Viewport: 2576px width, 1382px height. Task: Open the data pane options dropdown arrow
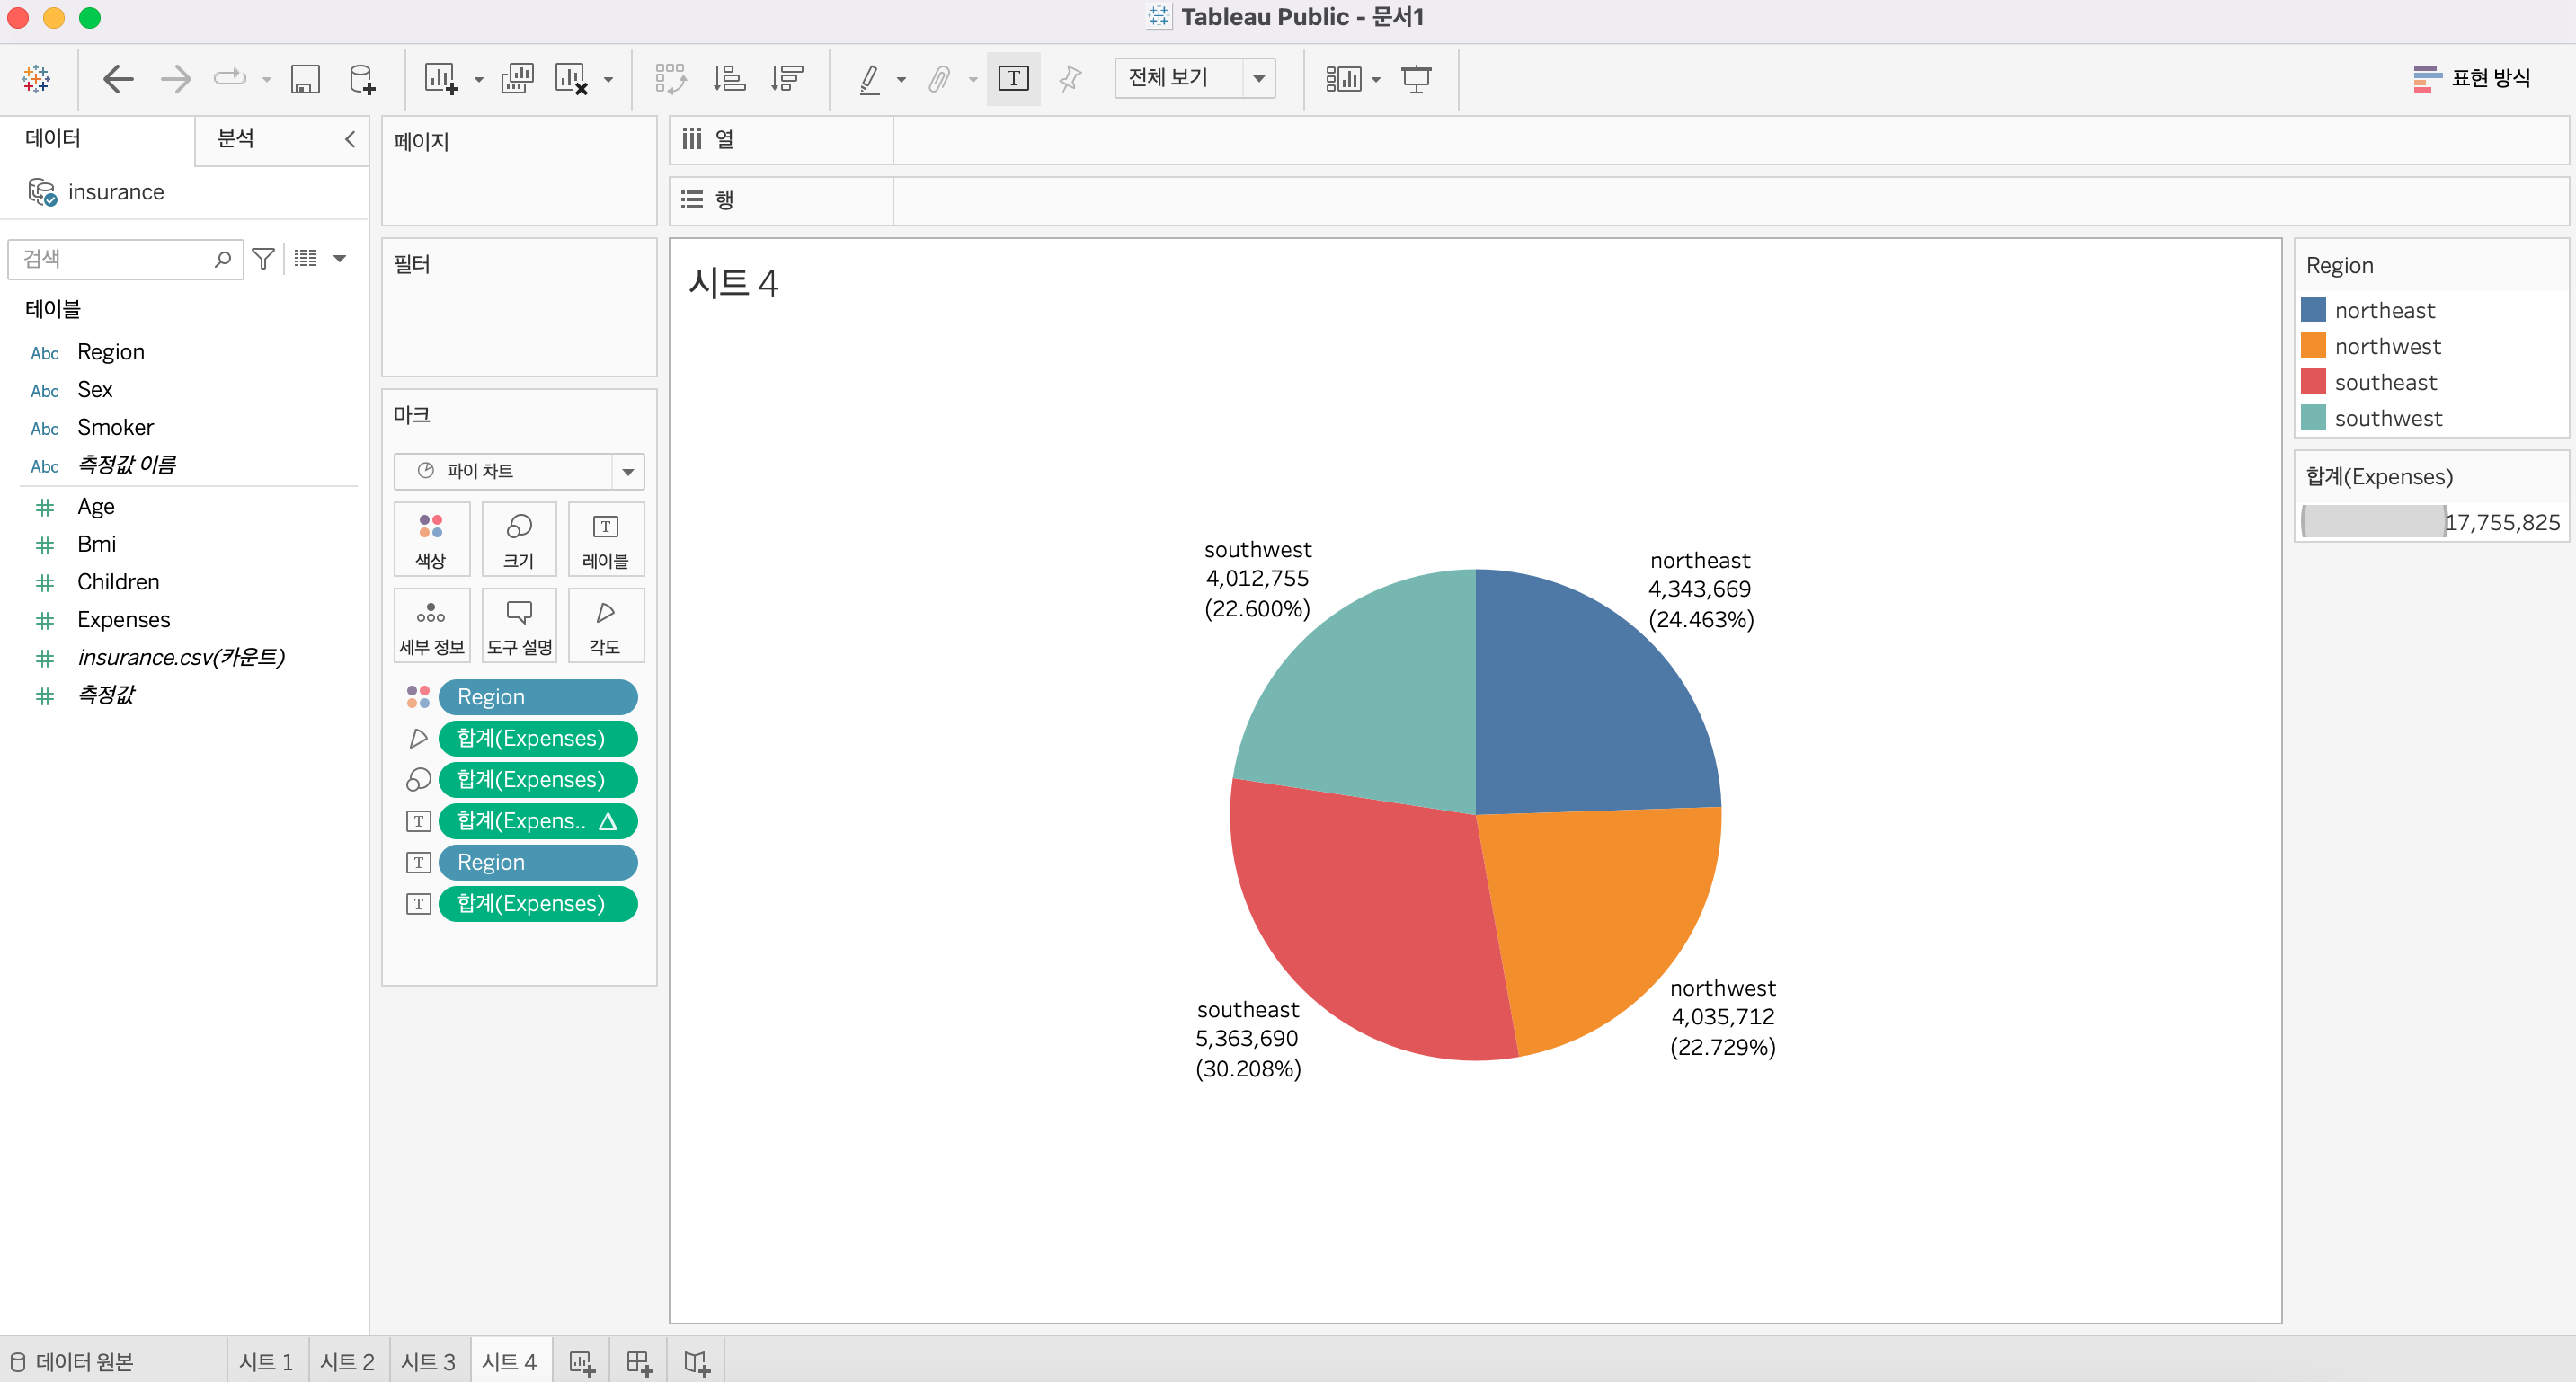click(340, 259)
